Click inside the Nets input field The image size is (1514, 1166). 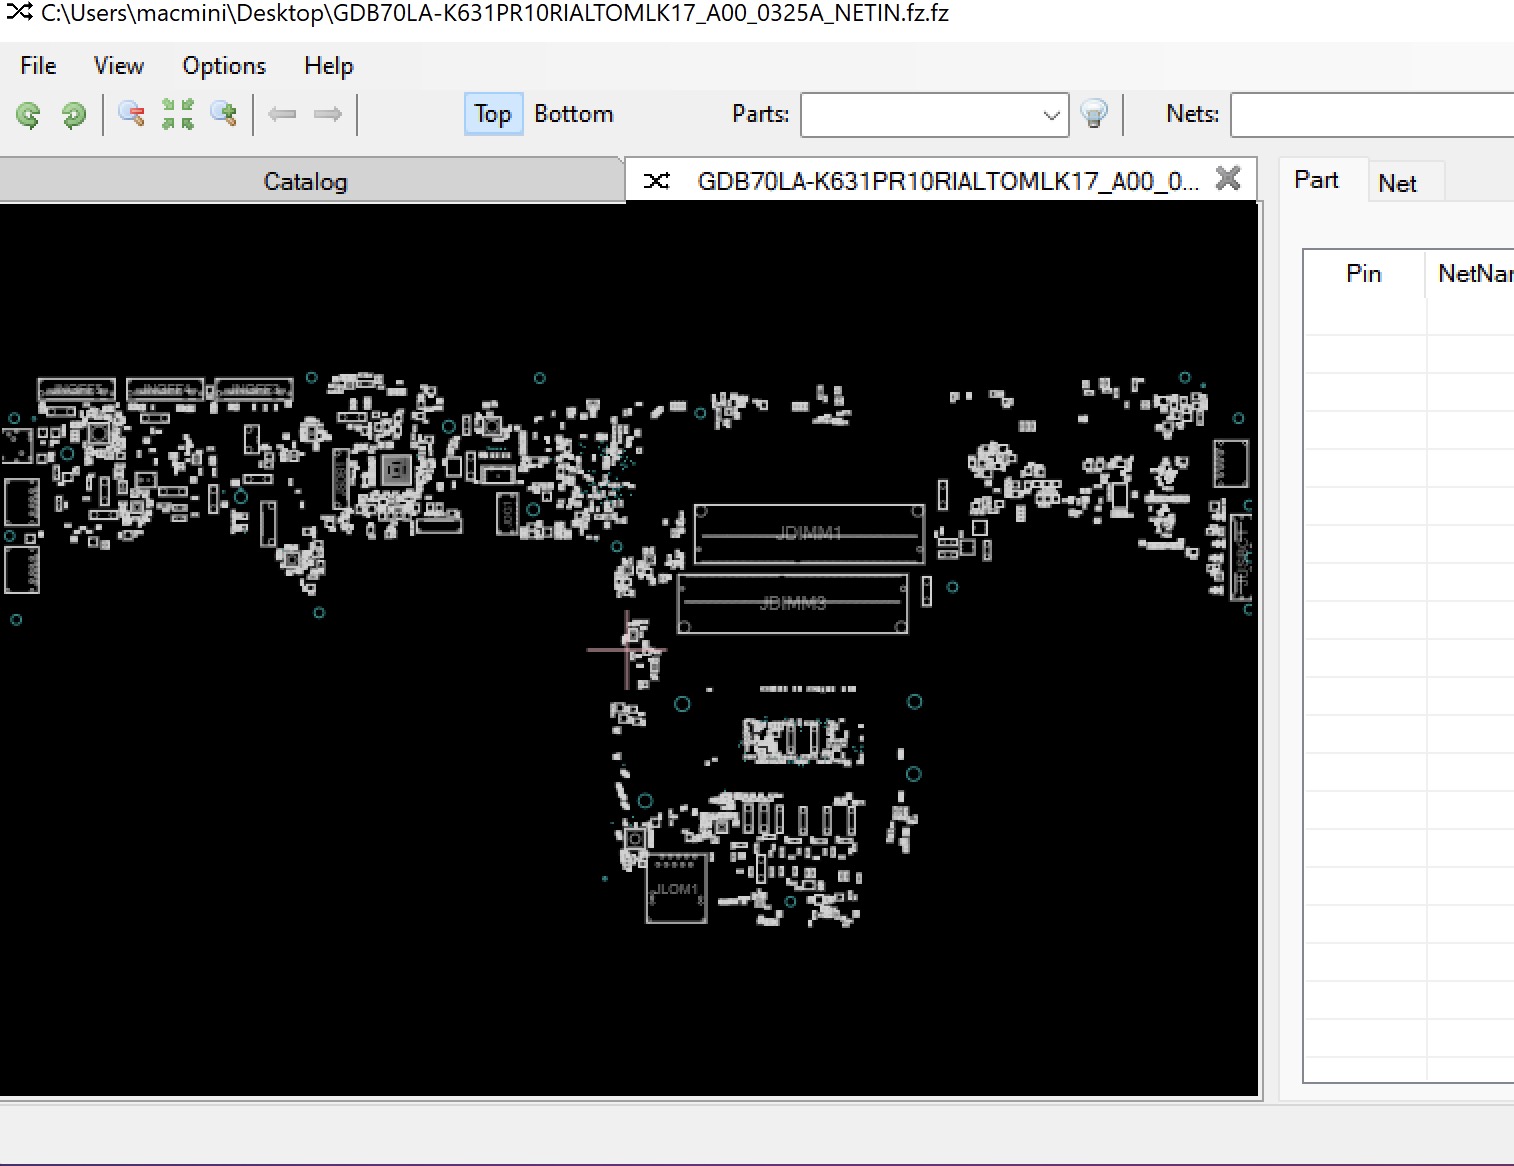coord(1370,115)
